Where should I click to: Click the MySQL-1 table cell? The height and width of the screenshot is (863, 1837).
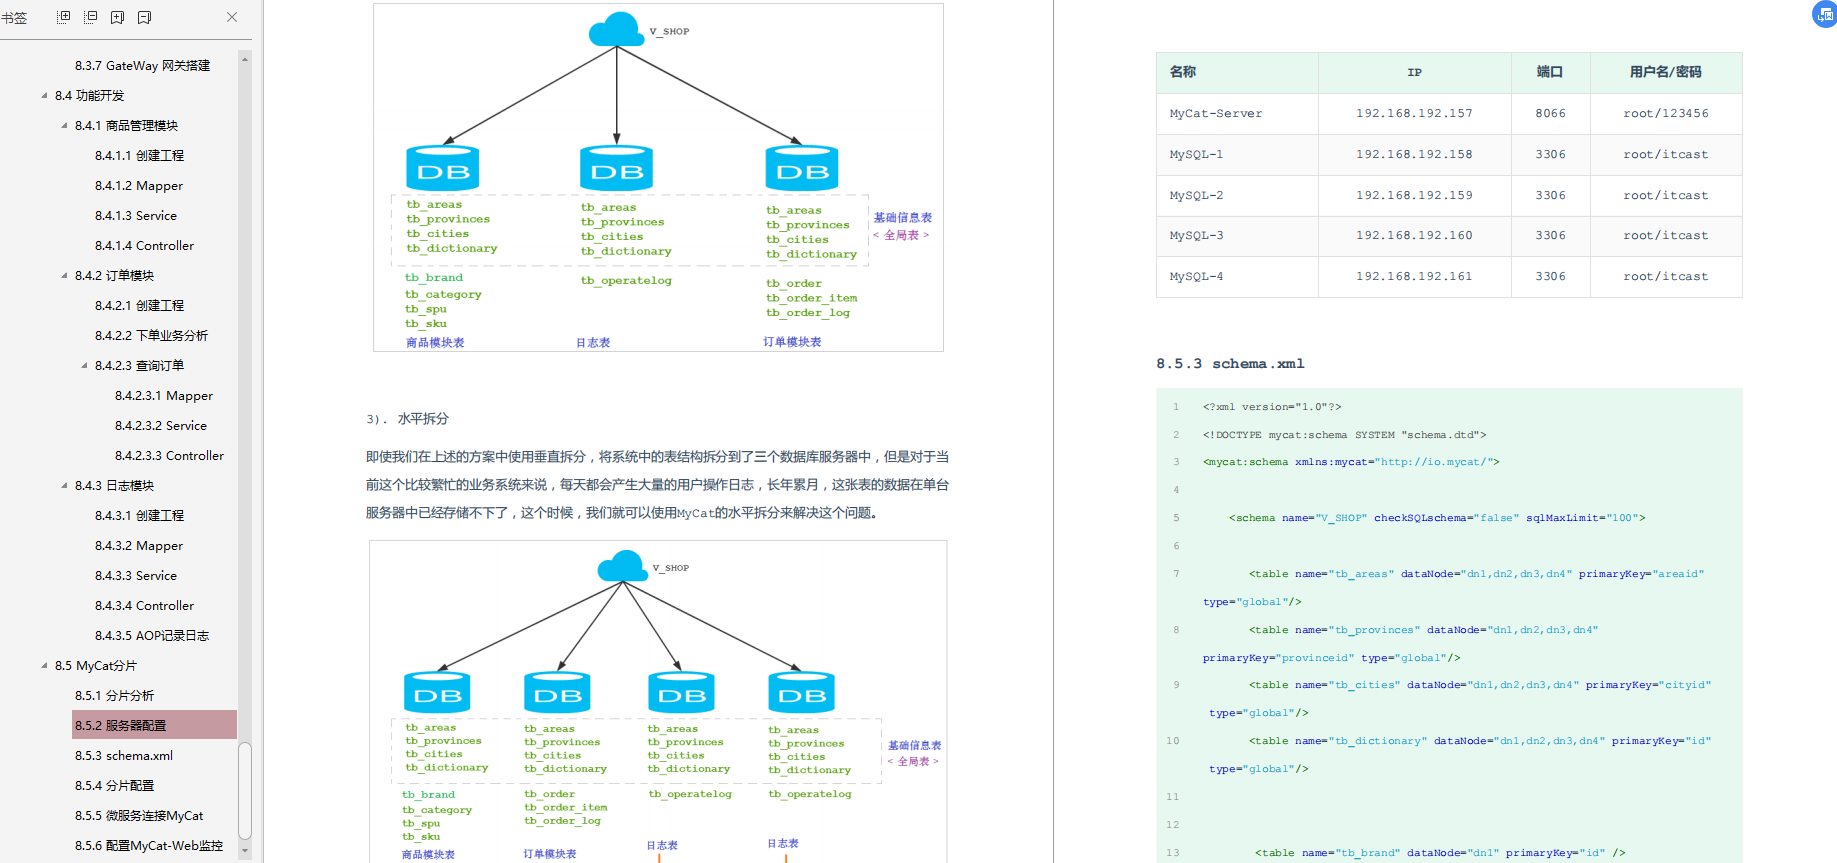(x=1237, y=155)
